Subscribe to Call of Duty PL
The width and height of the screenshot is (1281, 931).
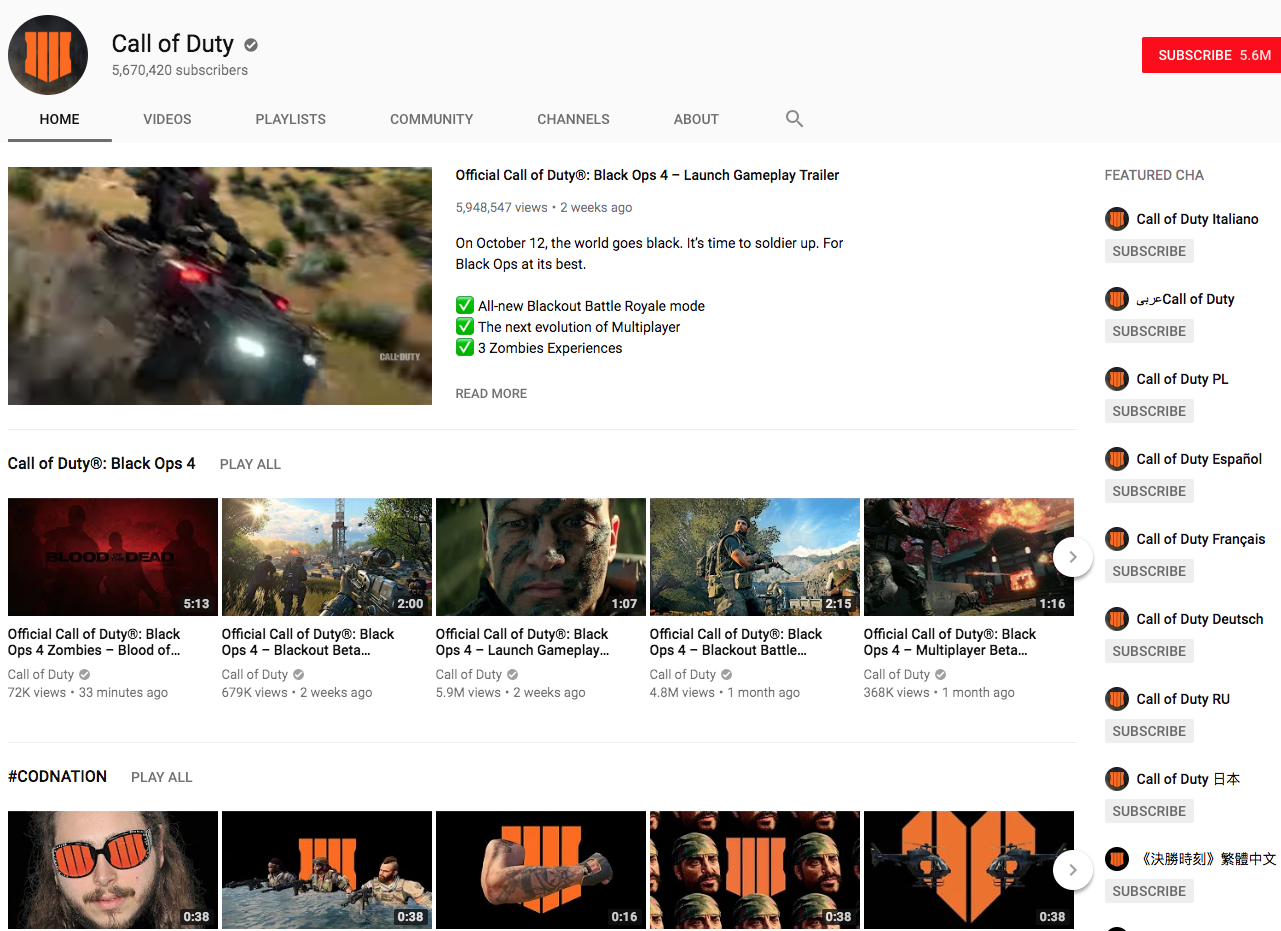tap(1149, 411)
